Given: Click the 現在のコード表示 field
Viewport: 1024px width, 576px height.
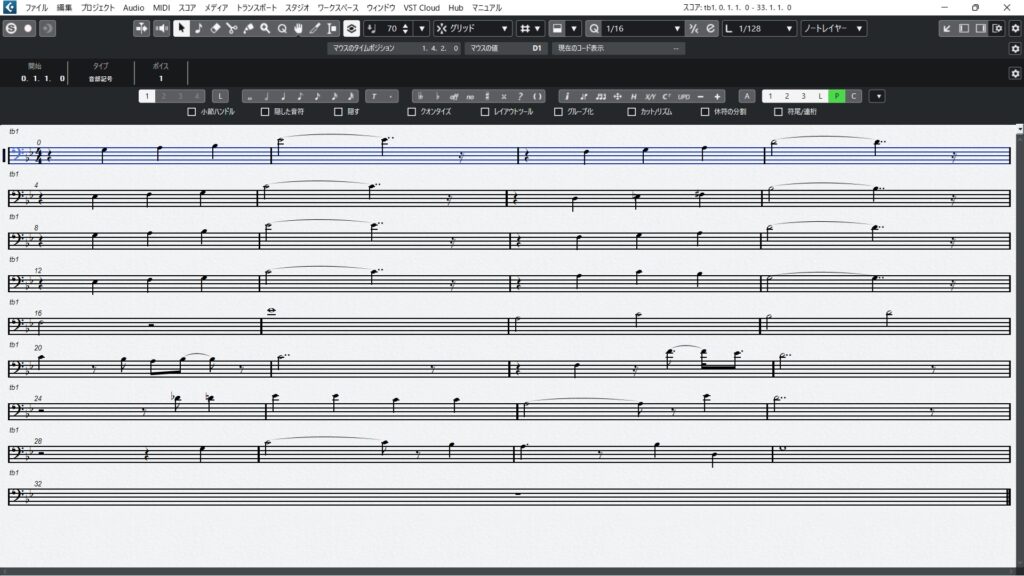Looking at the screenshot, I should click(619, 48).
